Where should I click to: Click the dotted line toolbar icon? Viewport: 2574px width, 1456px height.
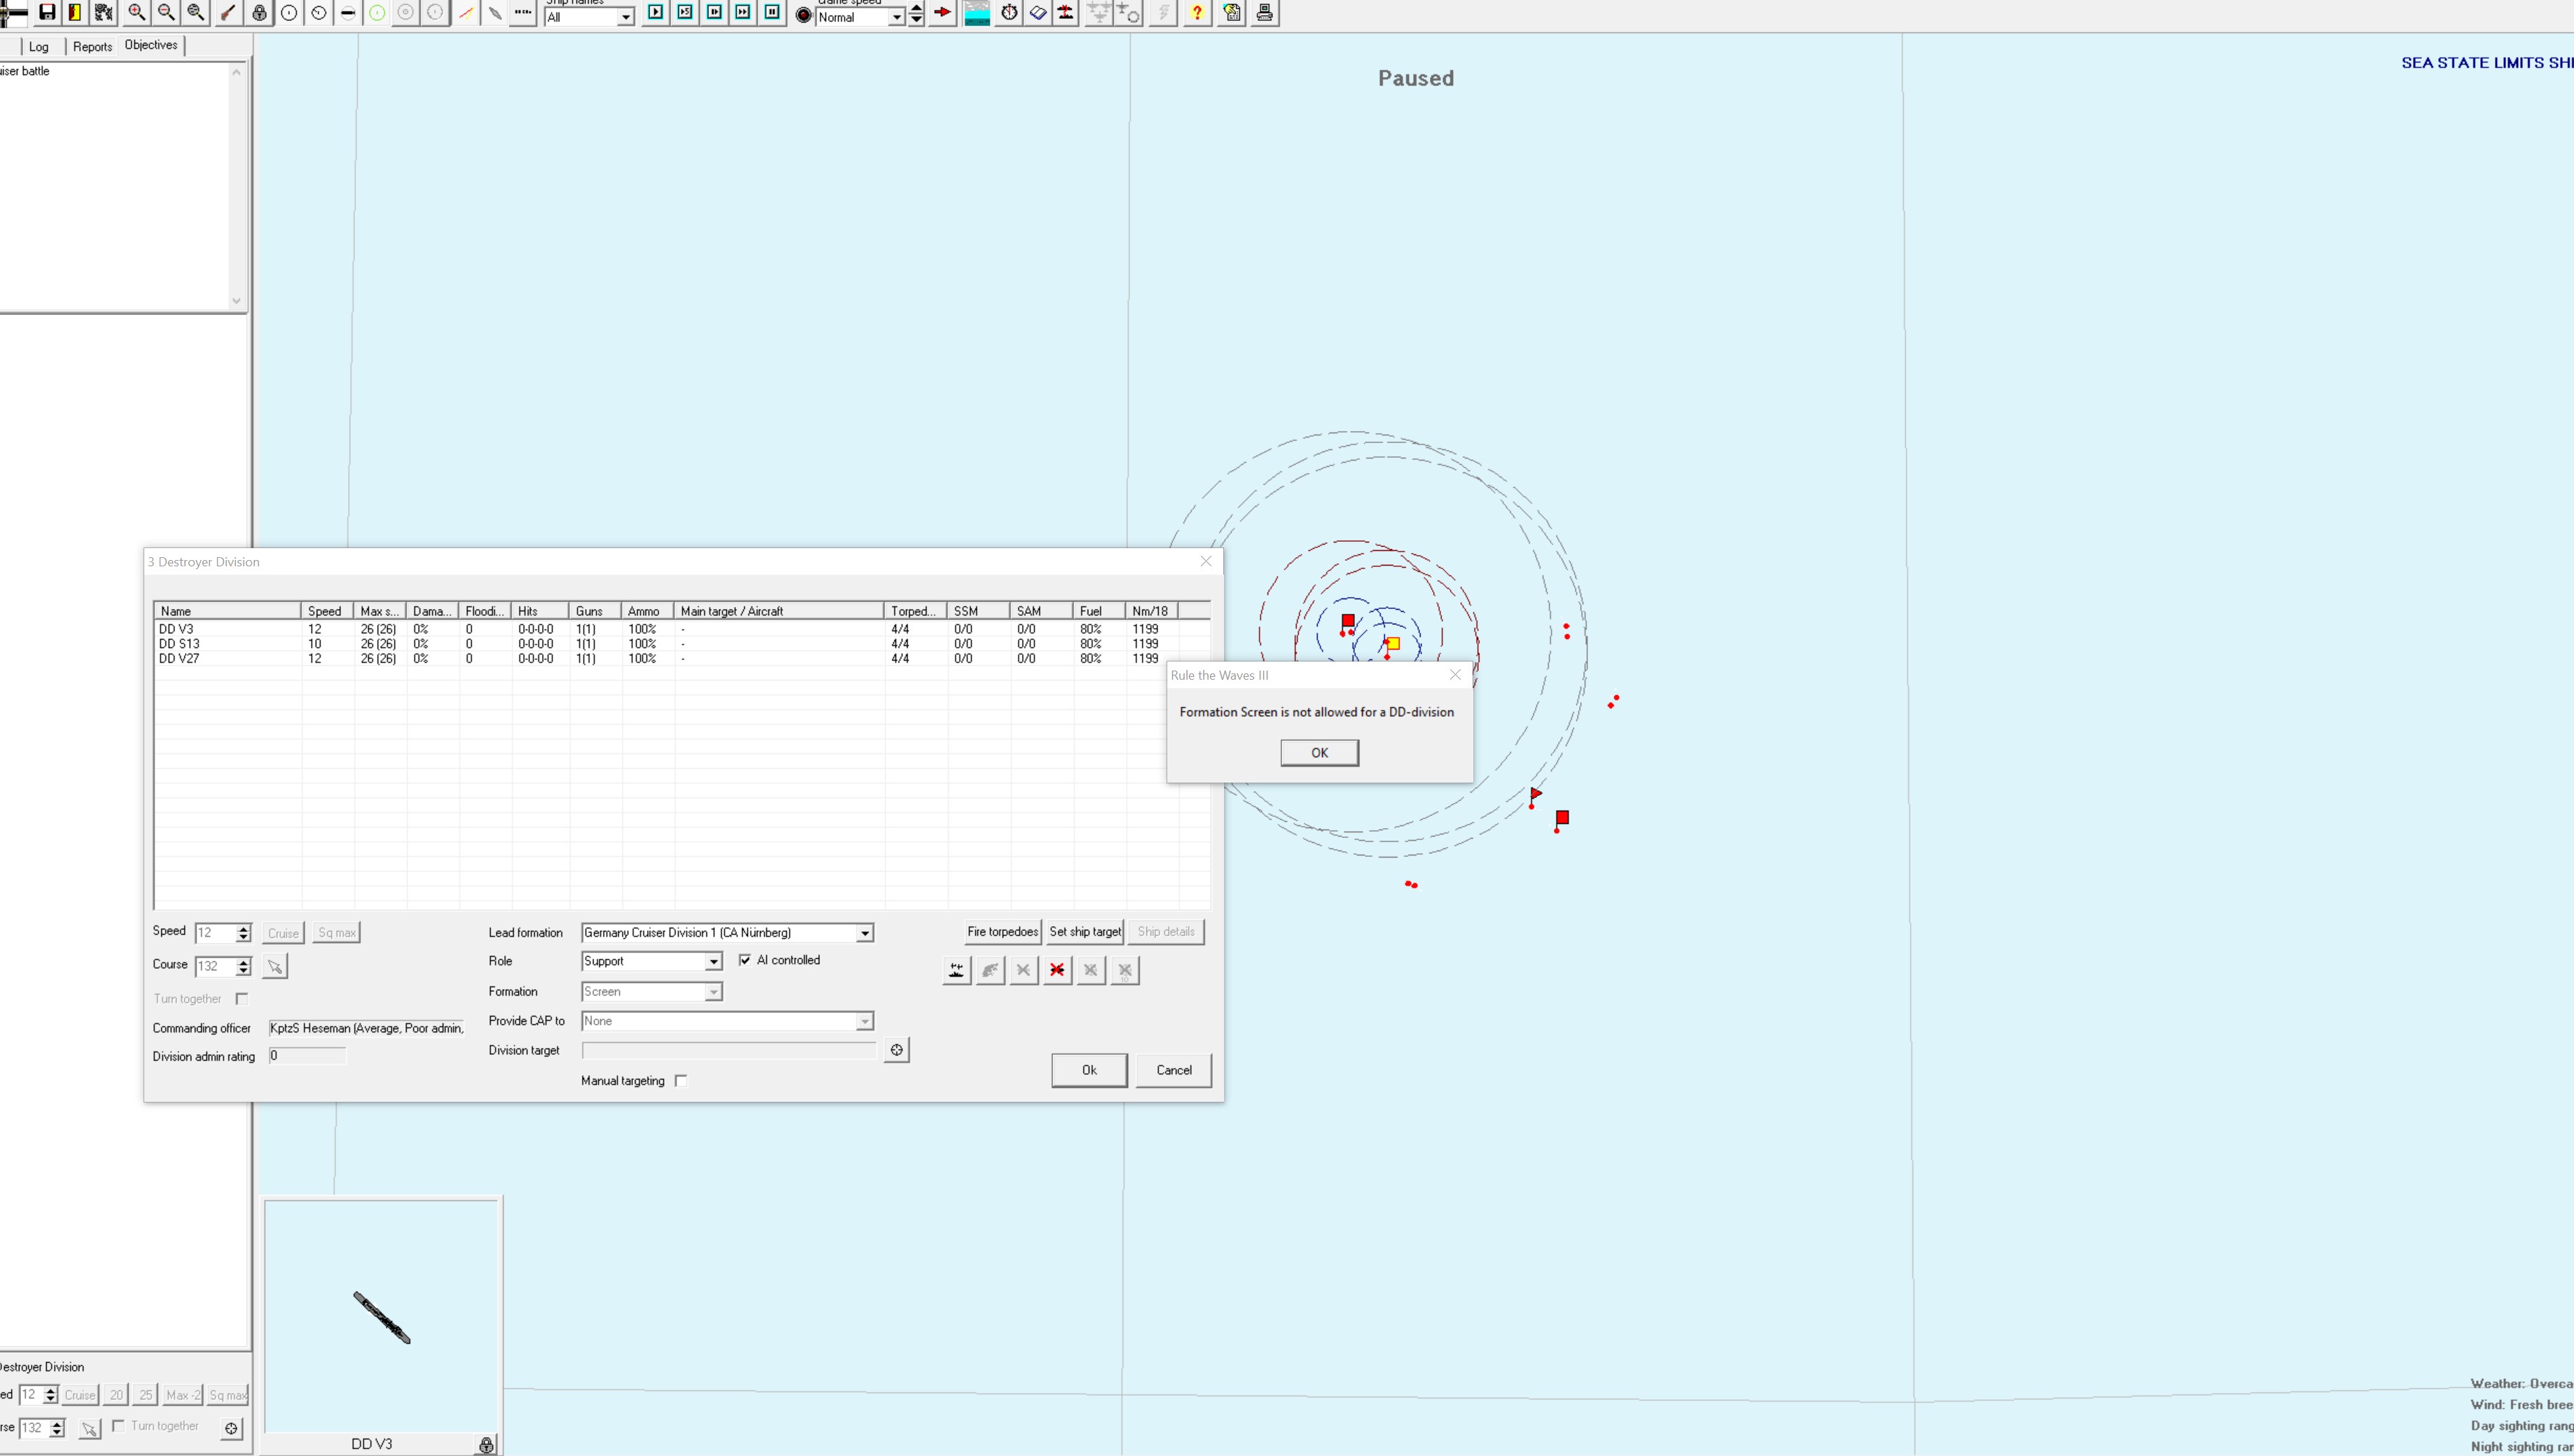click(523, 13)
